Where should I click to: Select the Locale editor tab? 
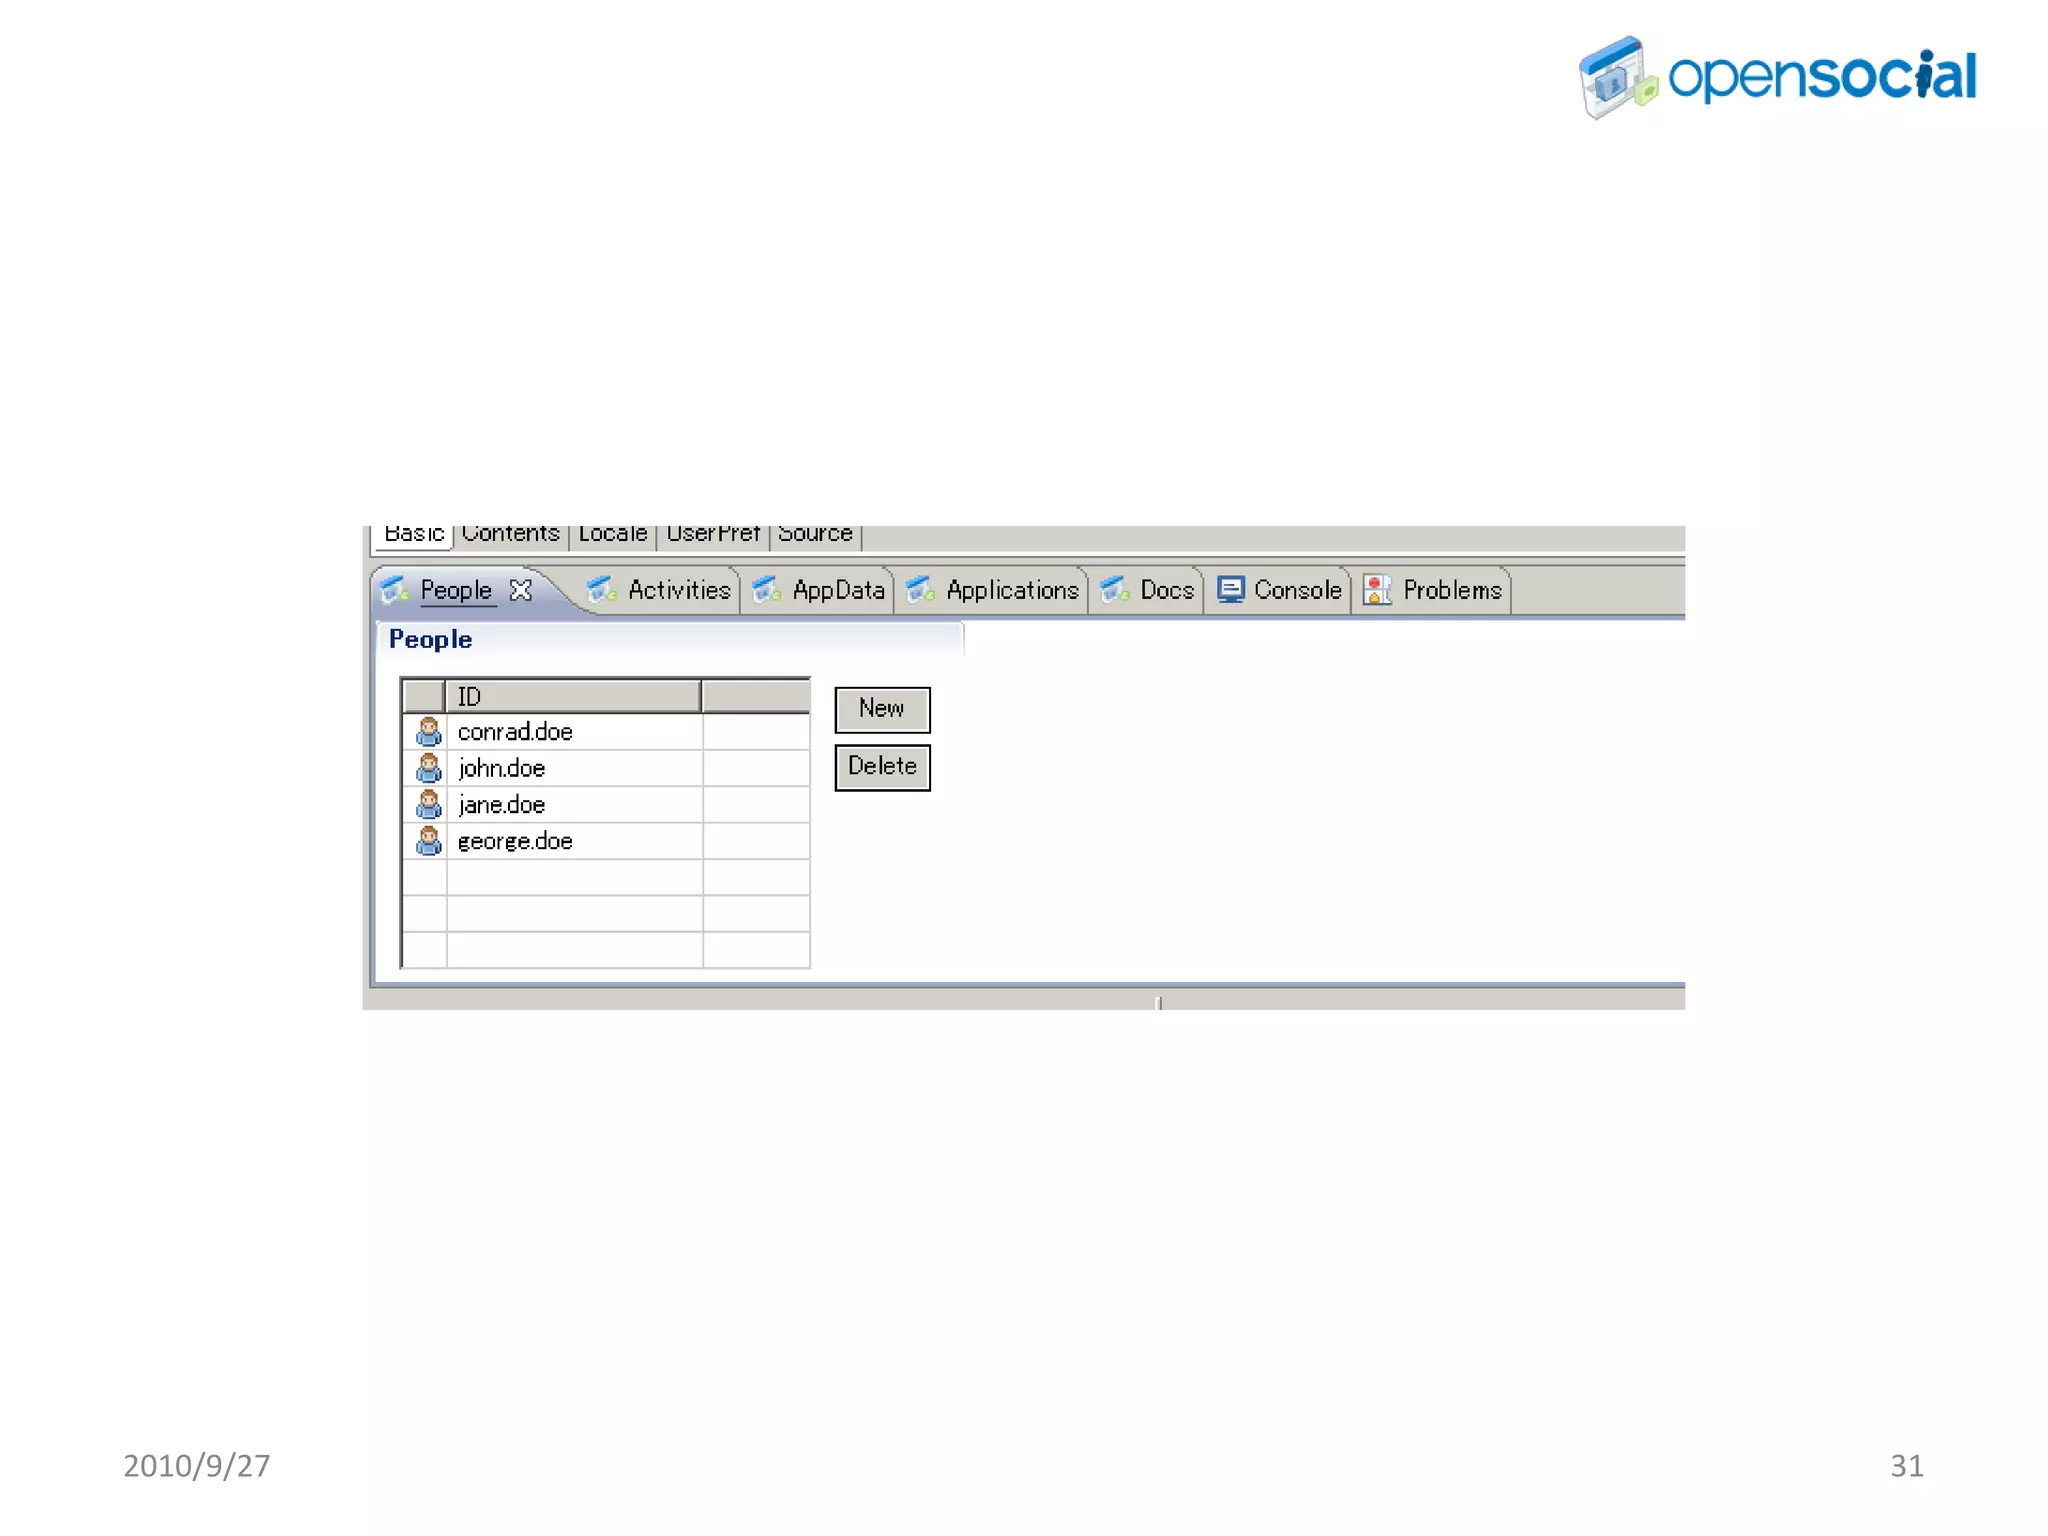coord(612,535)
